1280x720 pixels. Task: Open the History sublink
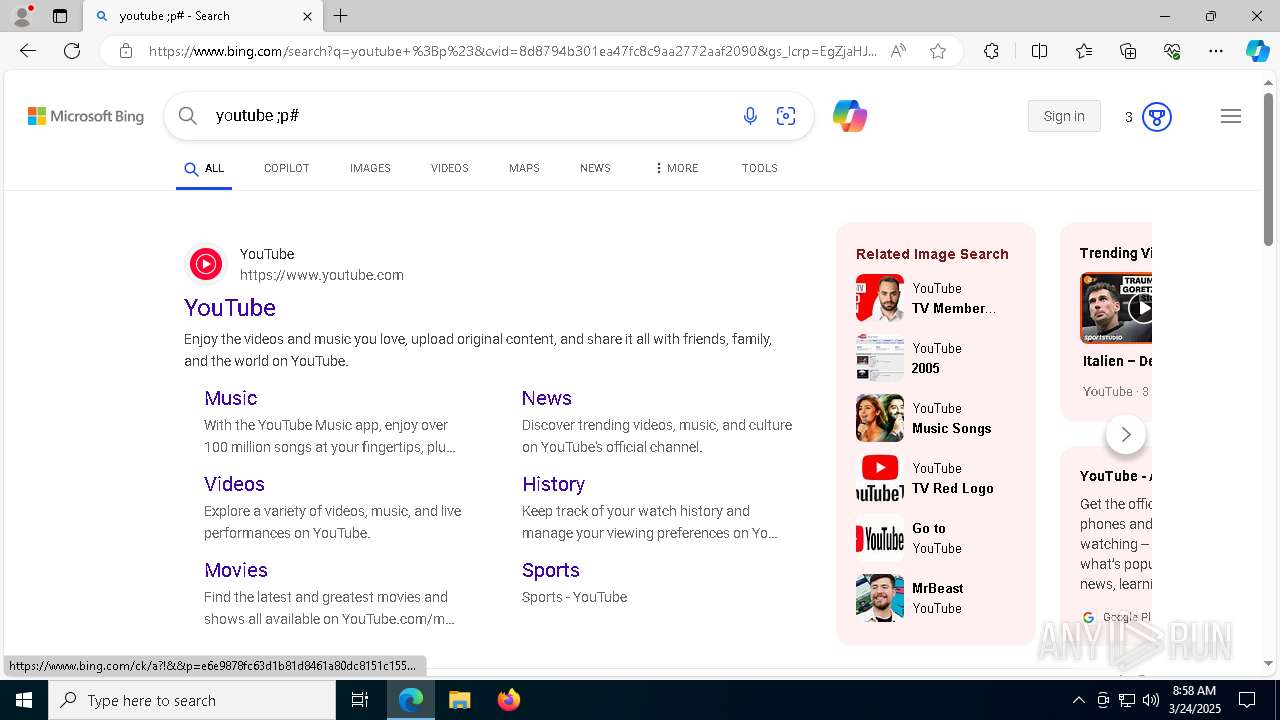(x=553, y=484)
